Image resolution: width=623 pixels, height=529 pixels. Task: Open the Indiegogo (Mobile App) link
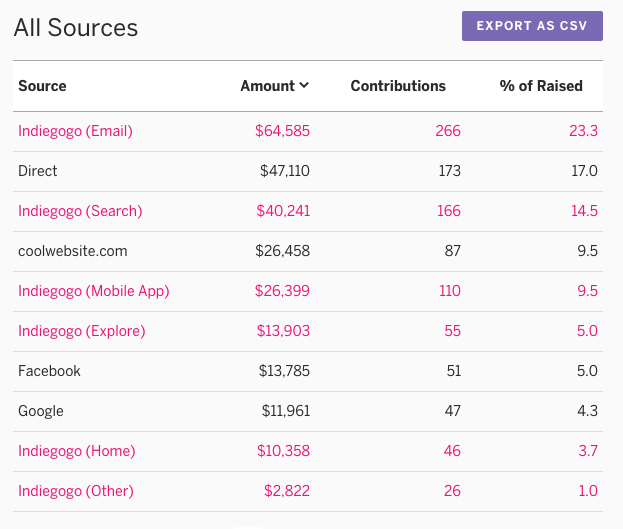(94, 291)
